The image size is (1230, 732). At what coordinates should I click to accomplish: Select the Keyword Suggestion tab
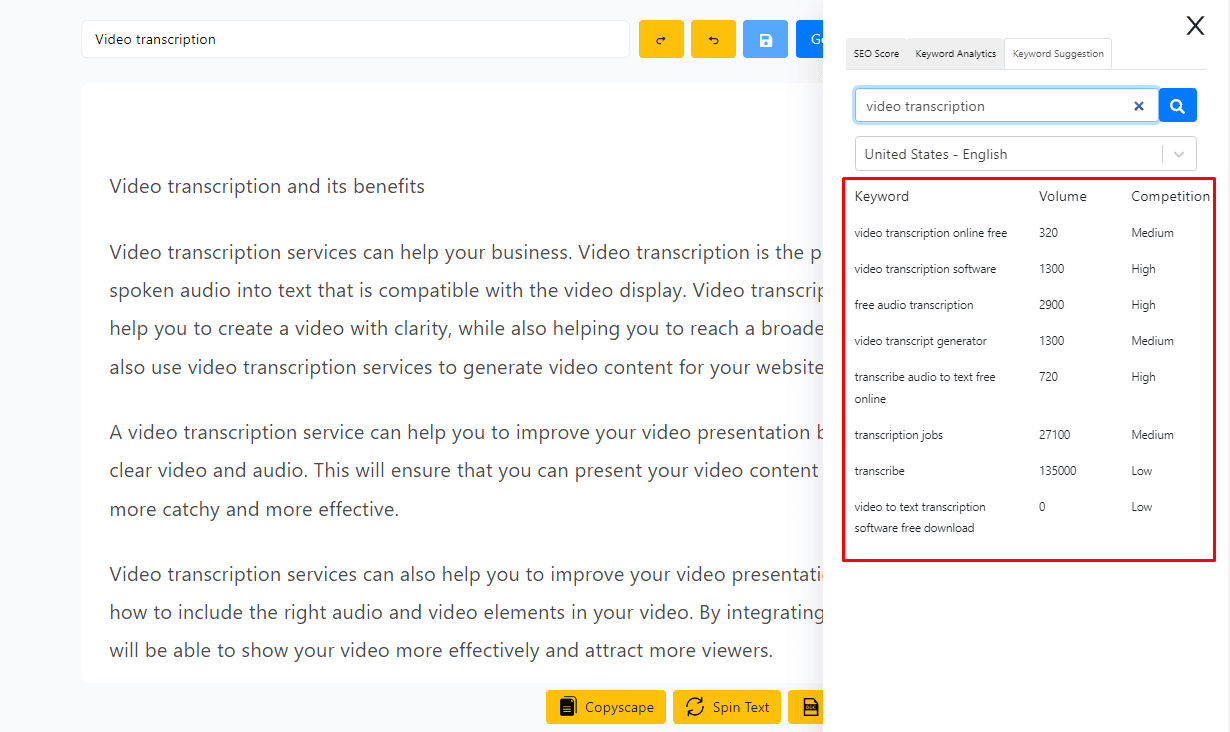point(1058,54)
